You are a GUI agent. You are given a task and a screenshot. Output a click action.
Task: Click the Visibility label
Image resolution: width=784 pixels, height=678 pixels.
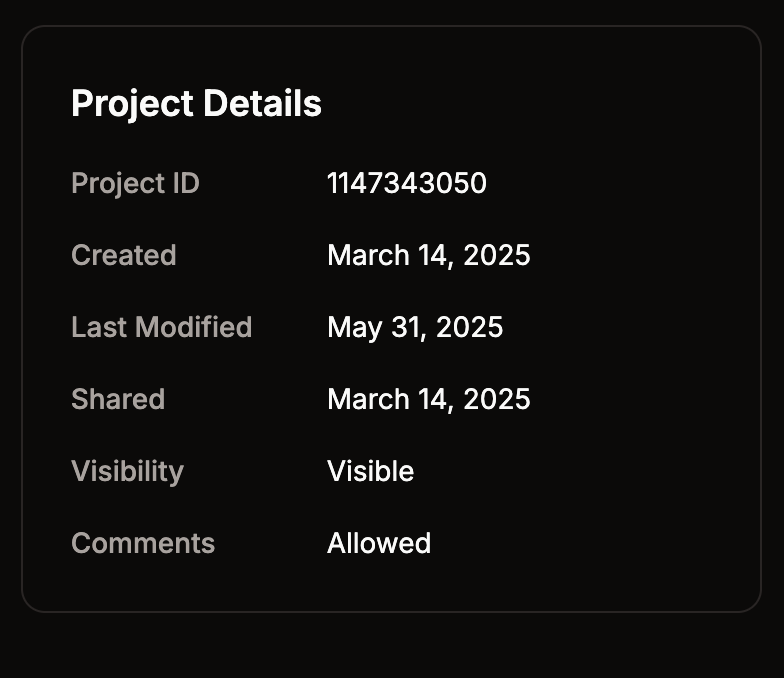click(x=128, y=472)
